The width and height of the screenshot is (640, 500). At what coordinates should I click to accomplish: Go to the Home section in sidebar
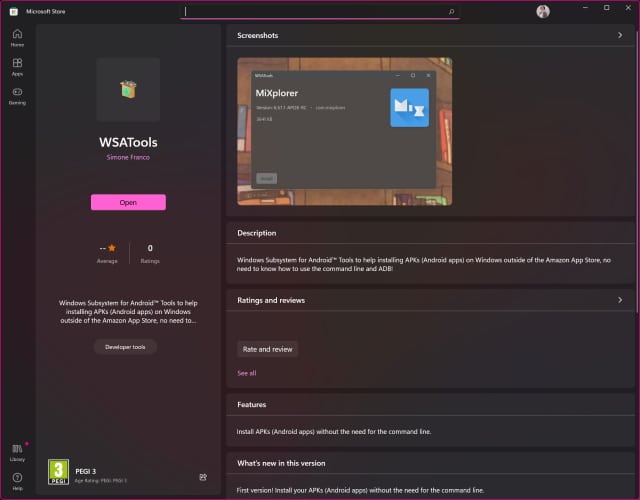click(x=17, y=38)
